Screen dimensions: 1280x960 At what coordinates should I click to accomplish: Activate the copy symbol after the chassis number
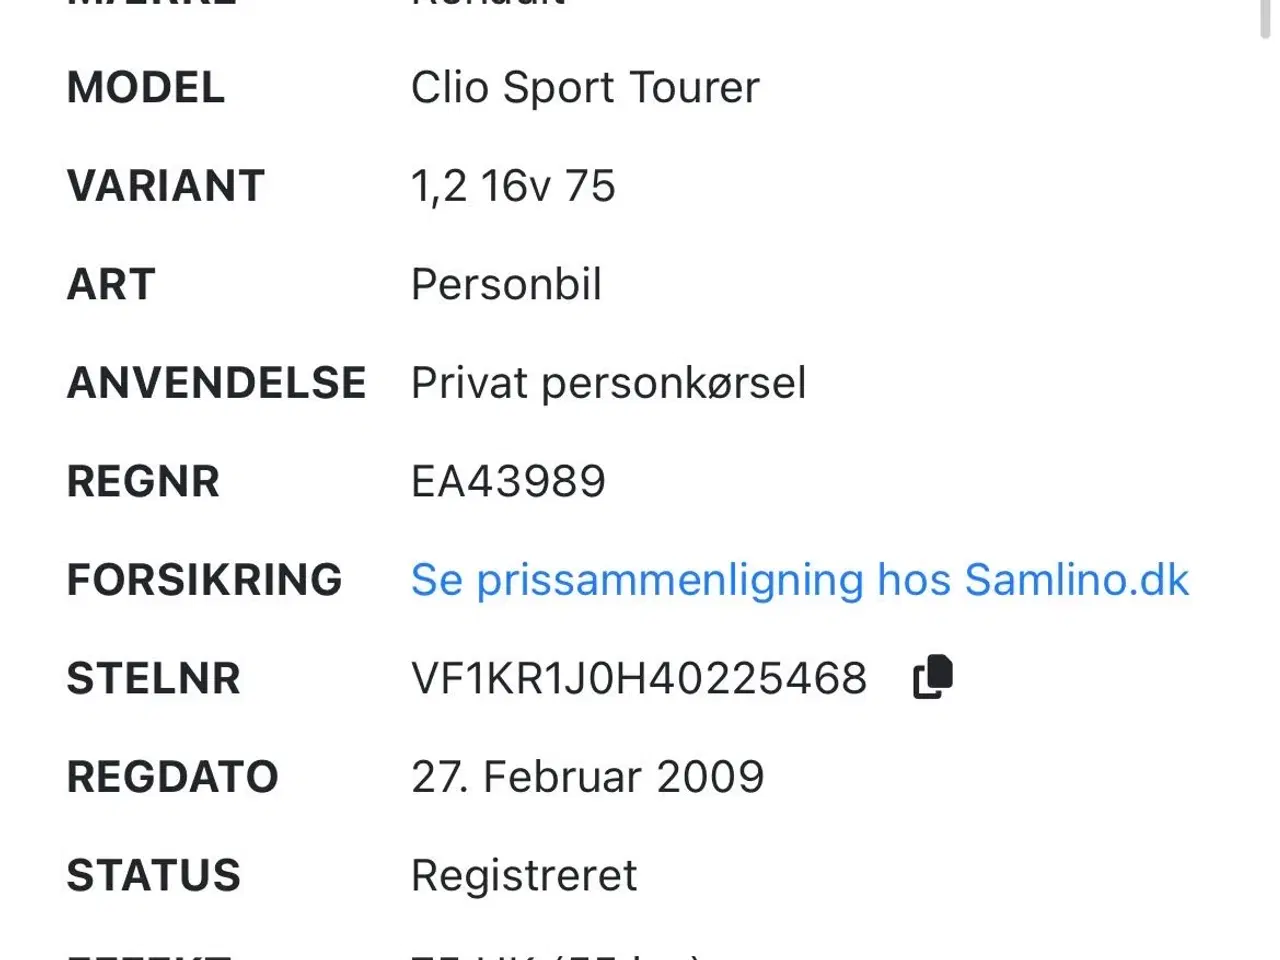coord(933,676)
